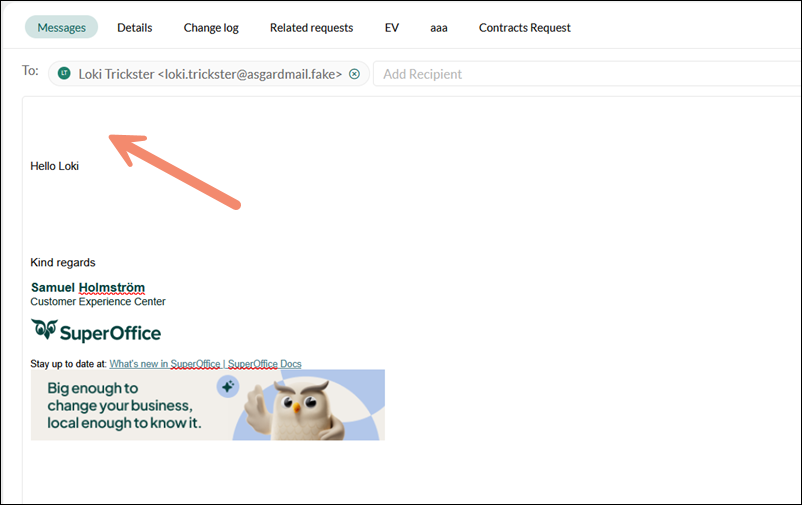
Task: Click the LT avatar on recipient chip
Action: 65,74
